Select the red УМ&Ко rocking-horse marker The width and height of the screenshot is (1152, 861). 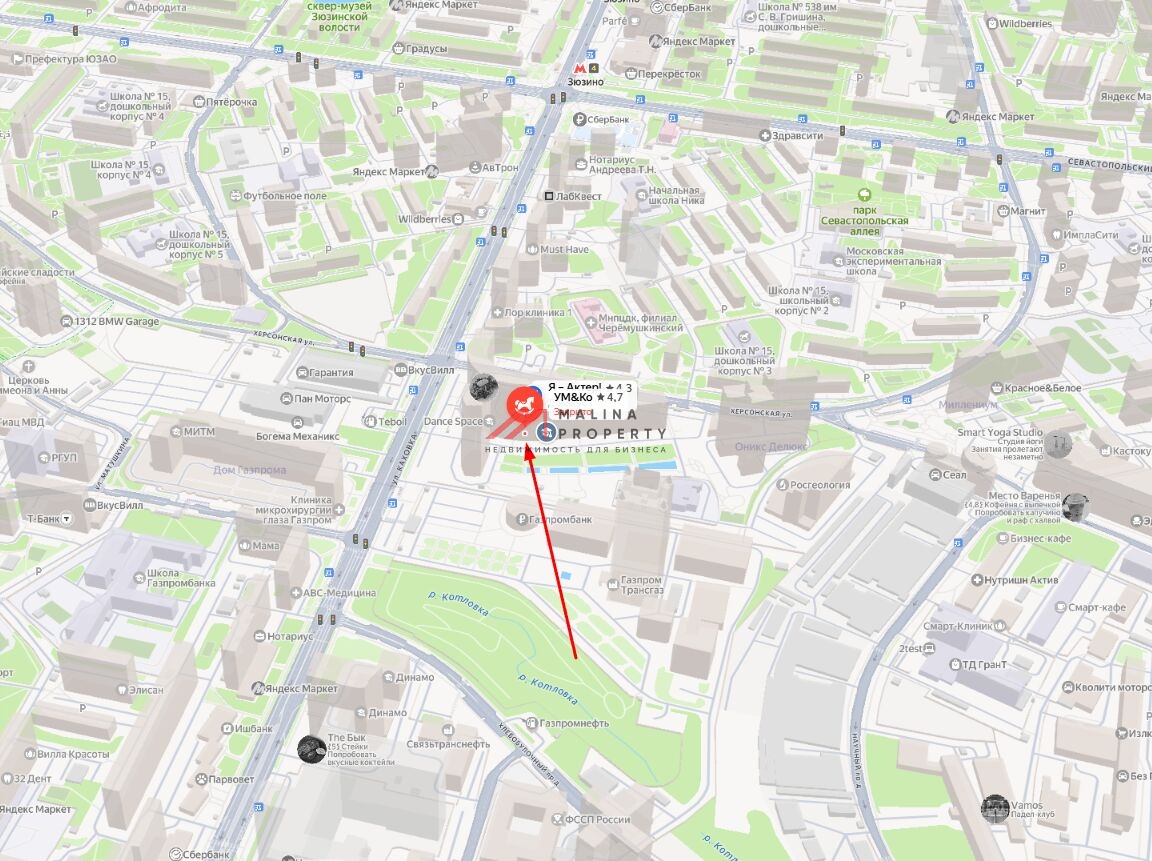(x=525, y=403)
